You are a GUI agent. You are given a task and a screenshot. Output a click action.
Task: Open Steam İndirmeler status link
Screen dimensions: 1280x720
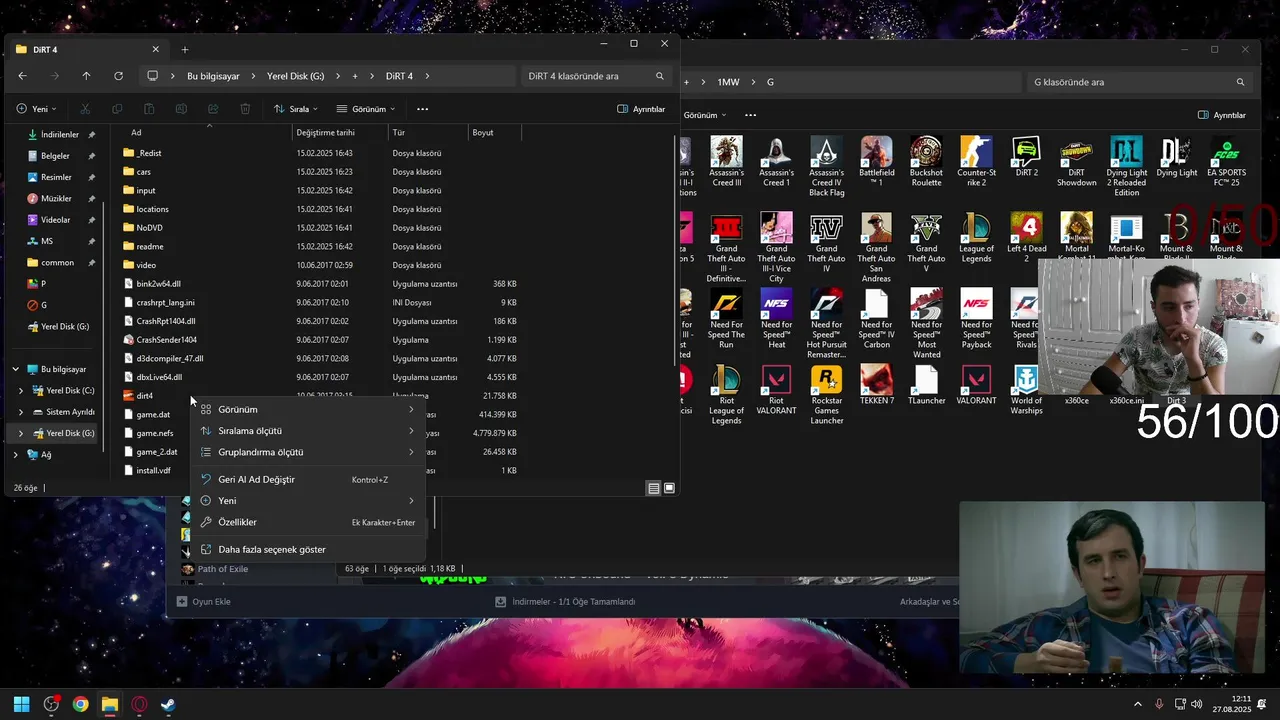tap(566, 602)
